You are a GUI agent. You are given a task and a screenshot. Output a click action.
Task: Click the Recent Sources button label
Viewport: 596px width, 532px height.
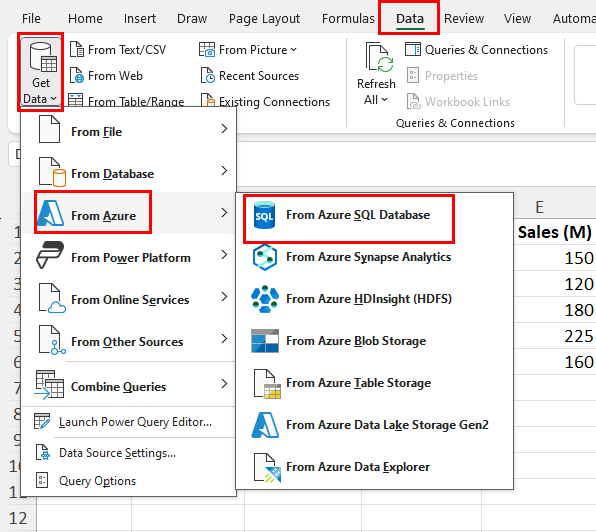point(259,76)
